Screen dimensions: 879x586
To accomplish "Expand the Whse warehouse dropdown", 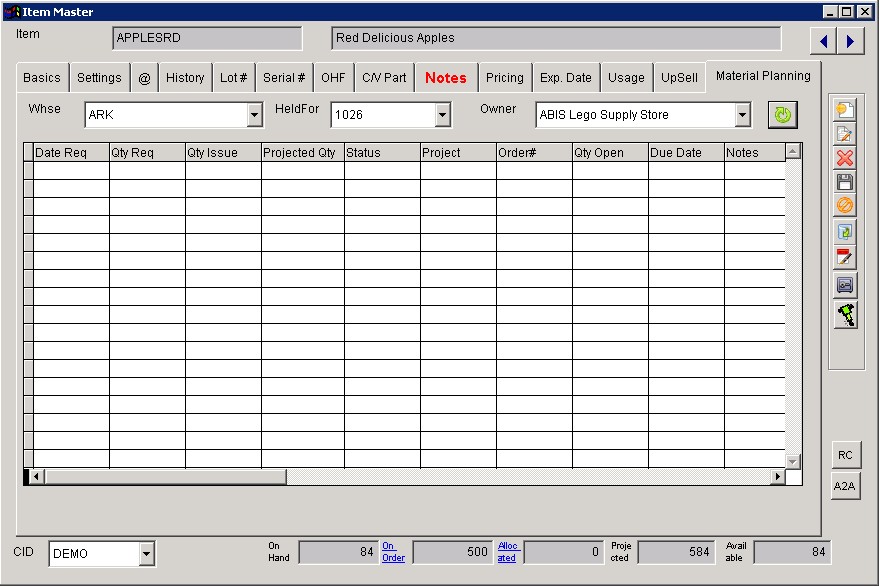I will [x=254, y=116].
